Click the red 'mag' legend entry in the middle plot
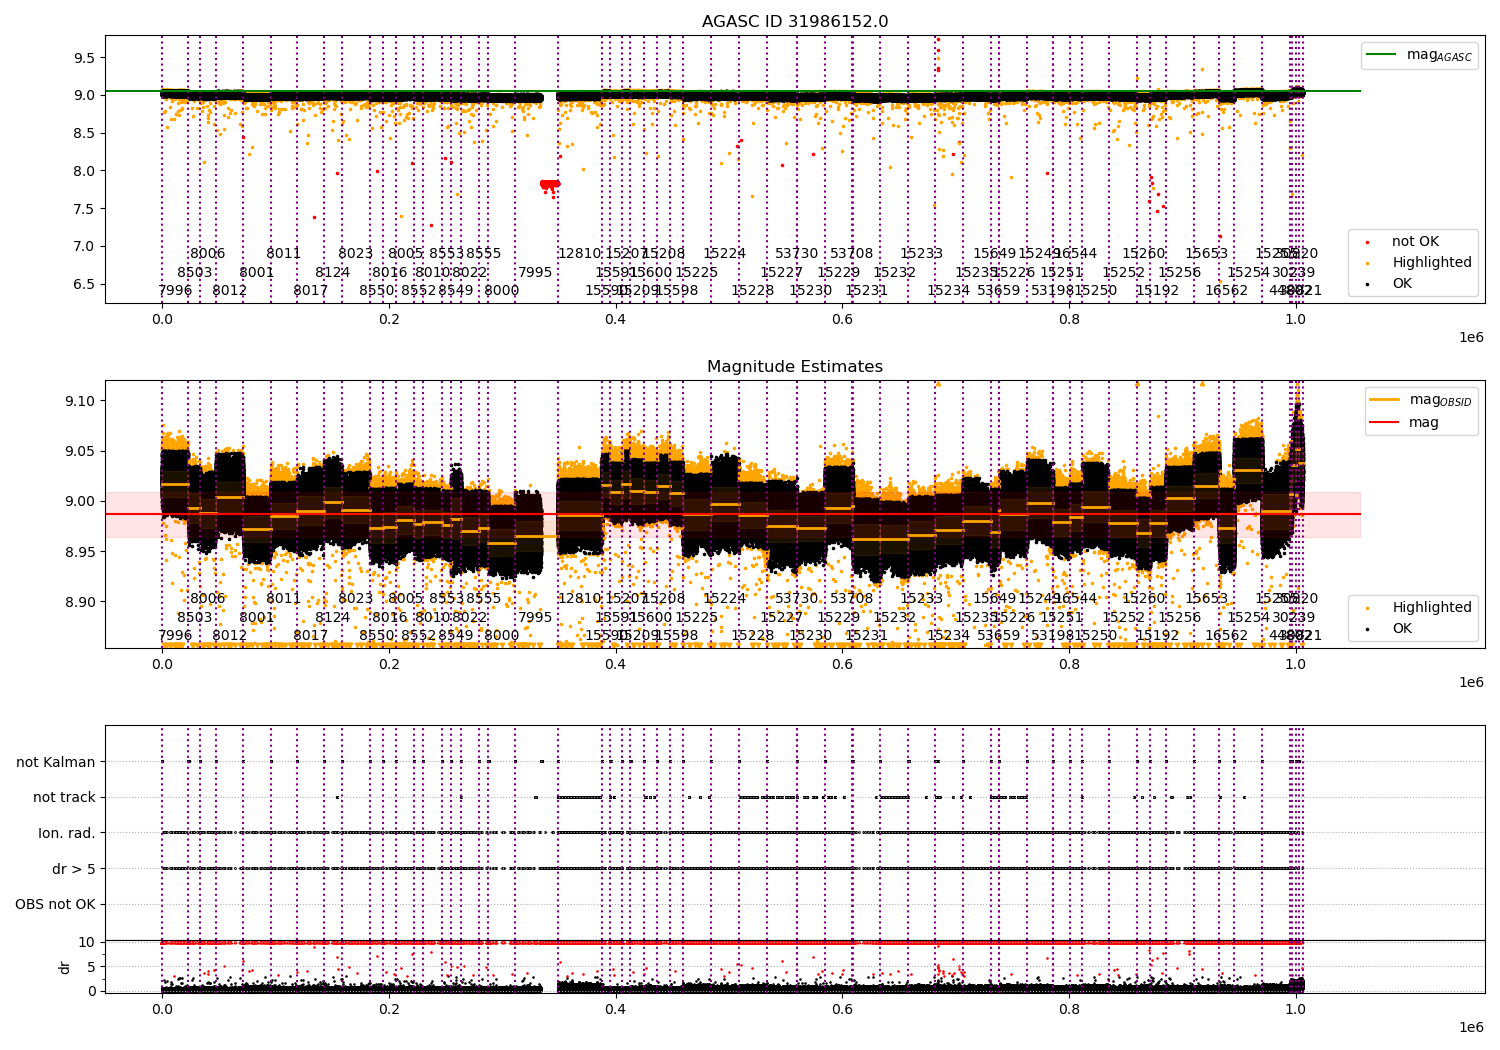Image resolution: width=1500 pixels, height=1050 pixels. pos(1405,422)
